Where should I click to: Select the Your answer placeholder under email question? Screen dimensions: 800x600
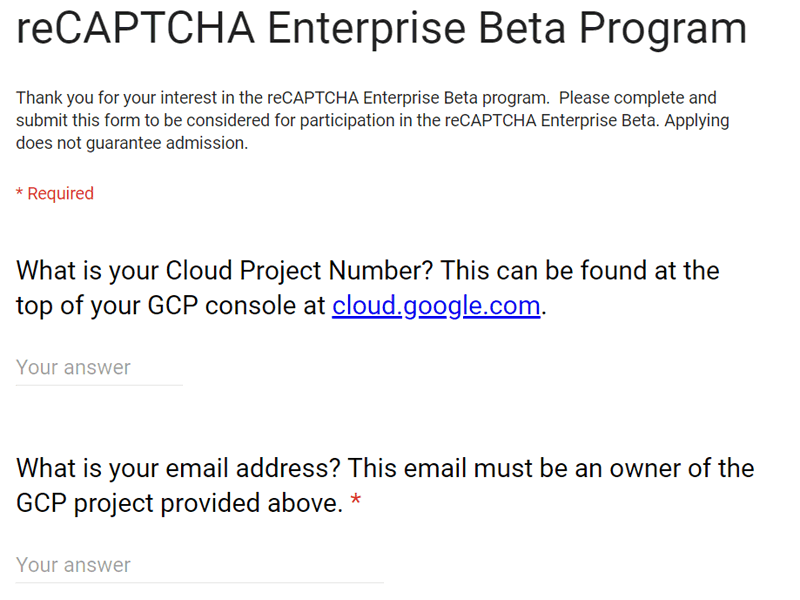tap(73, 565)
